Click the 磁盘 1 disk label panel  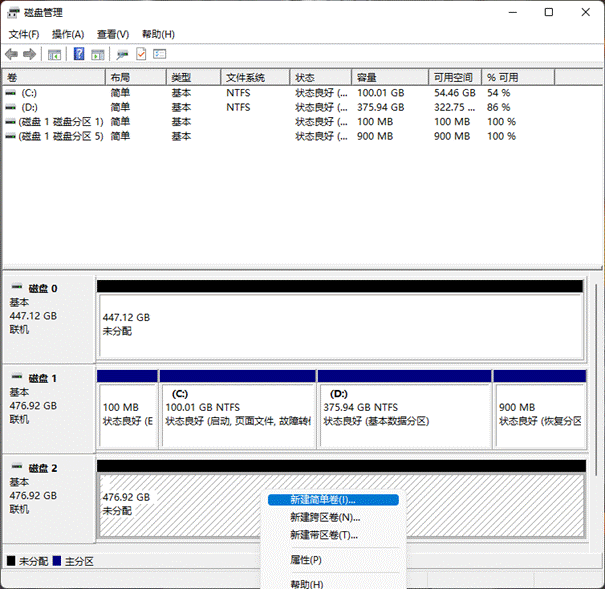[49, 400]
